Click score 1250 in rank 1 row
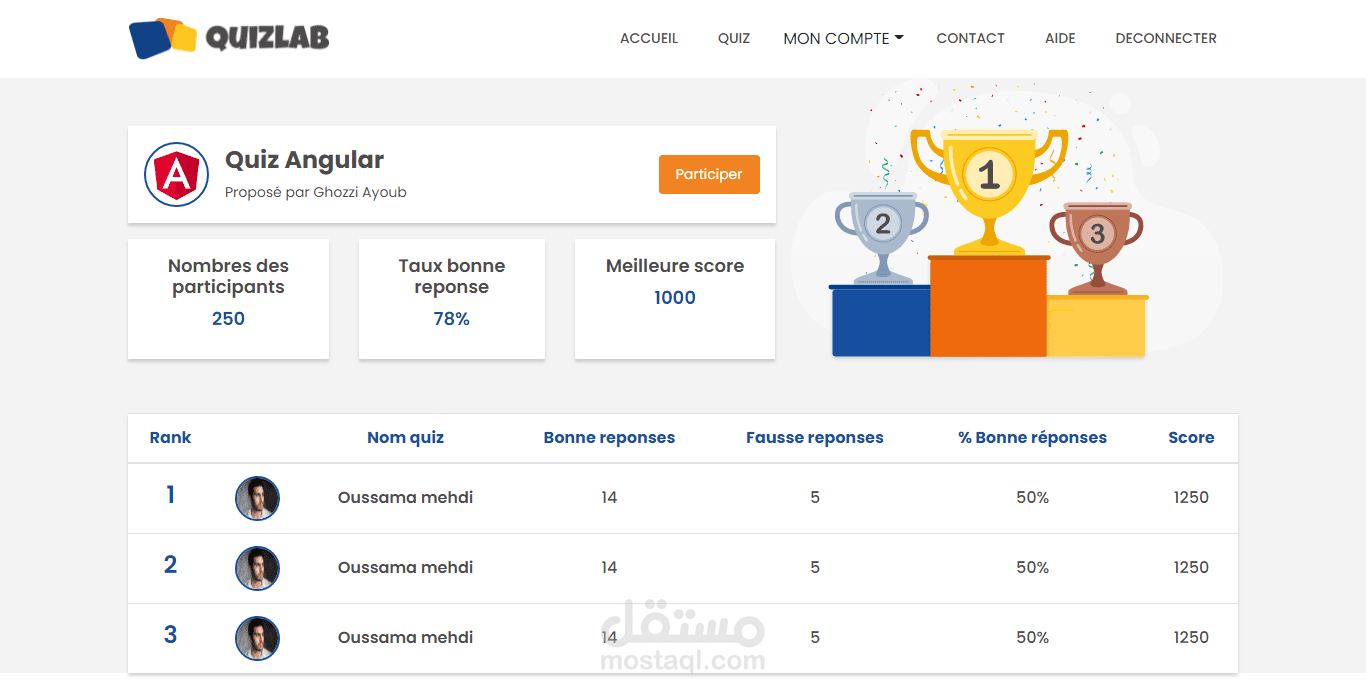 coord(1191,497)
